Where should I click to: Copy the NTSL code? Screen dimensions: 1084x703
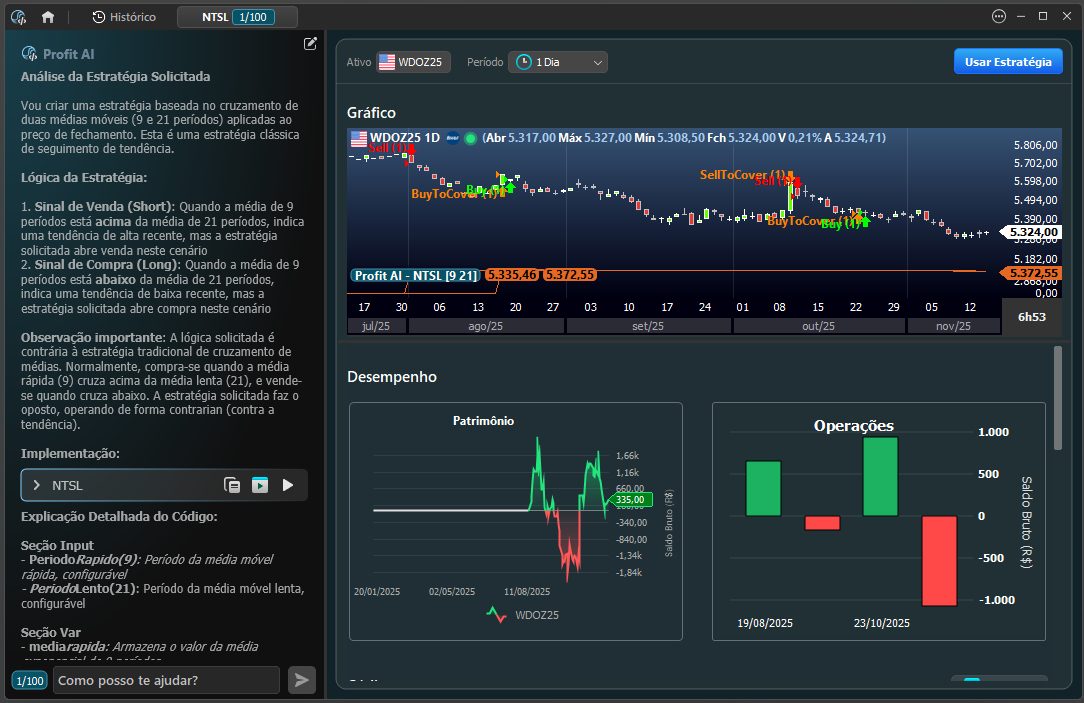232,485
